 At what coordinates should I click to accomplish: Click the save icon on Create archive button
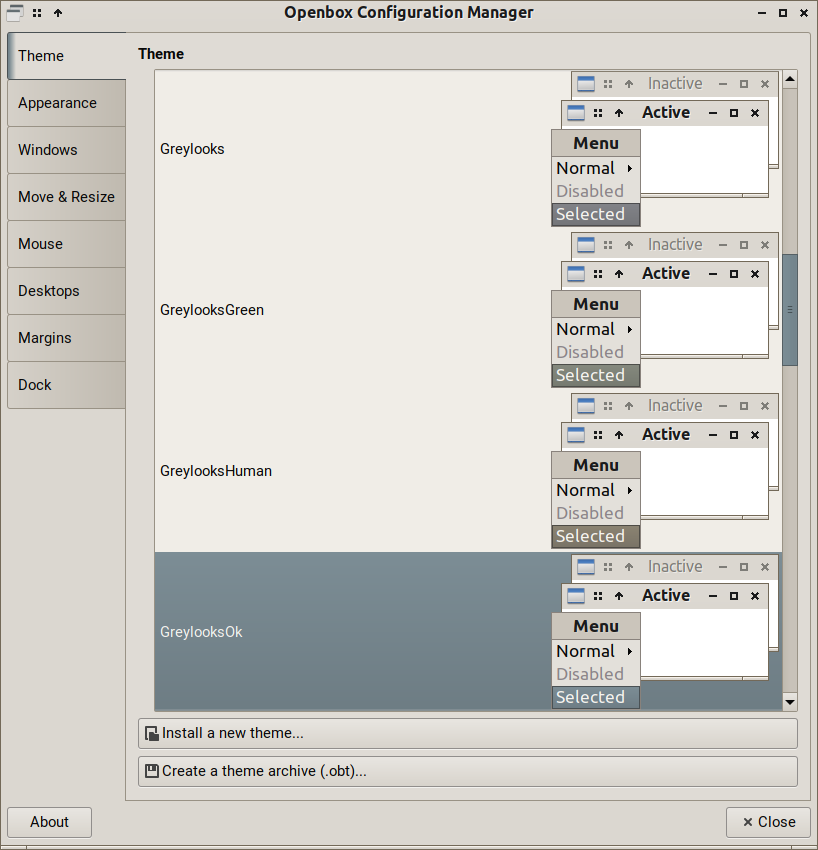[152, 771]
